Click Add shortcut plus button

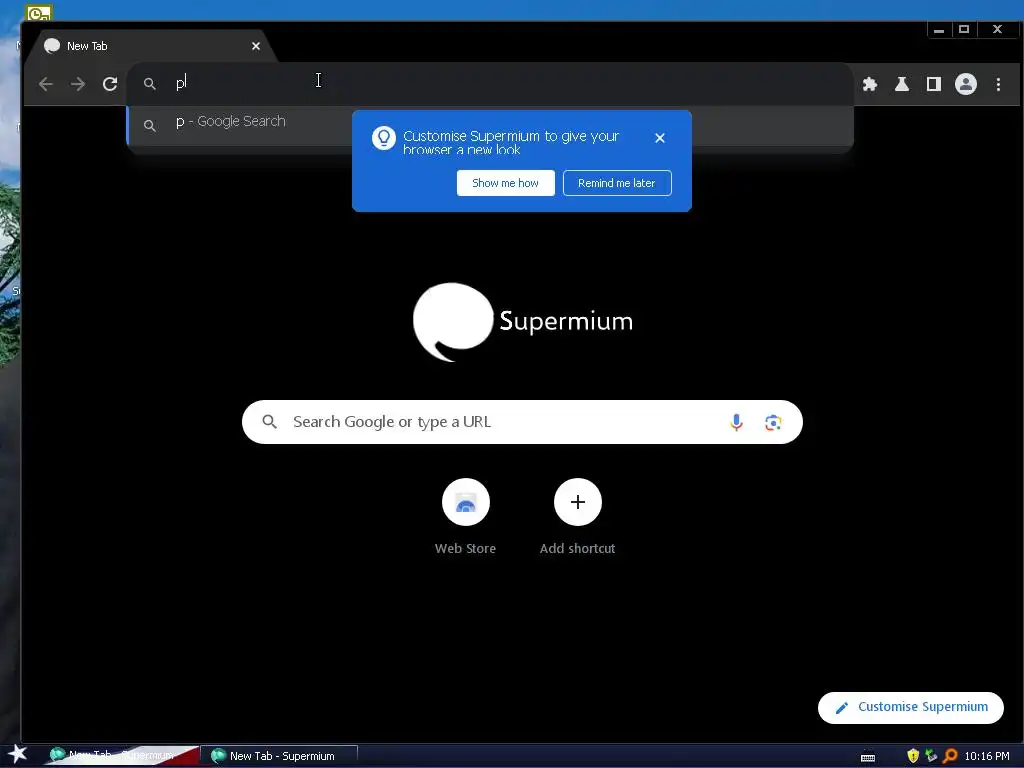click(x=577, y=502)
